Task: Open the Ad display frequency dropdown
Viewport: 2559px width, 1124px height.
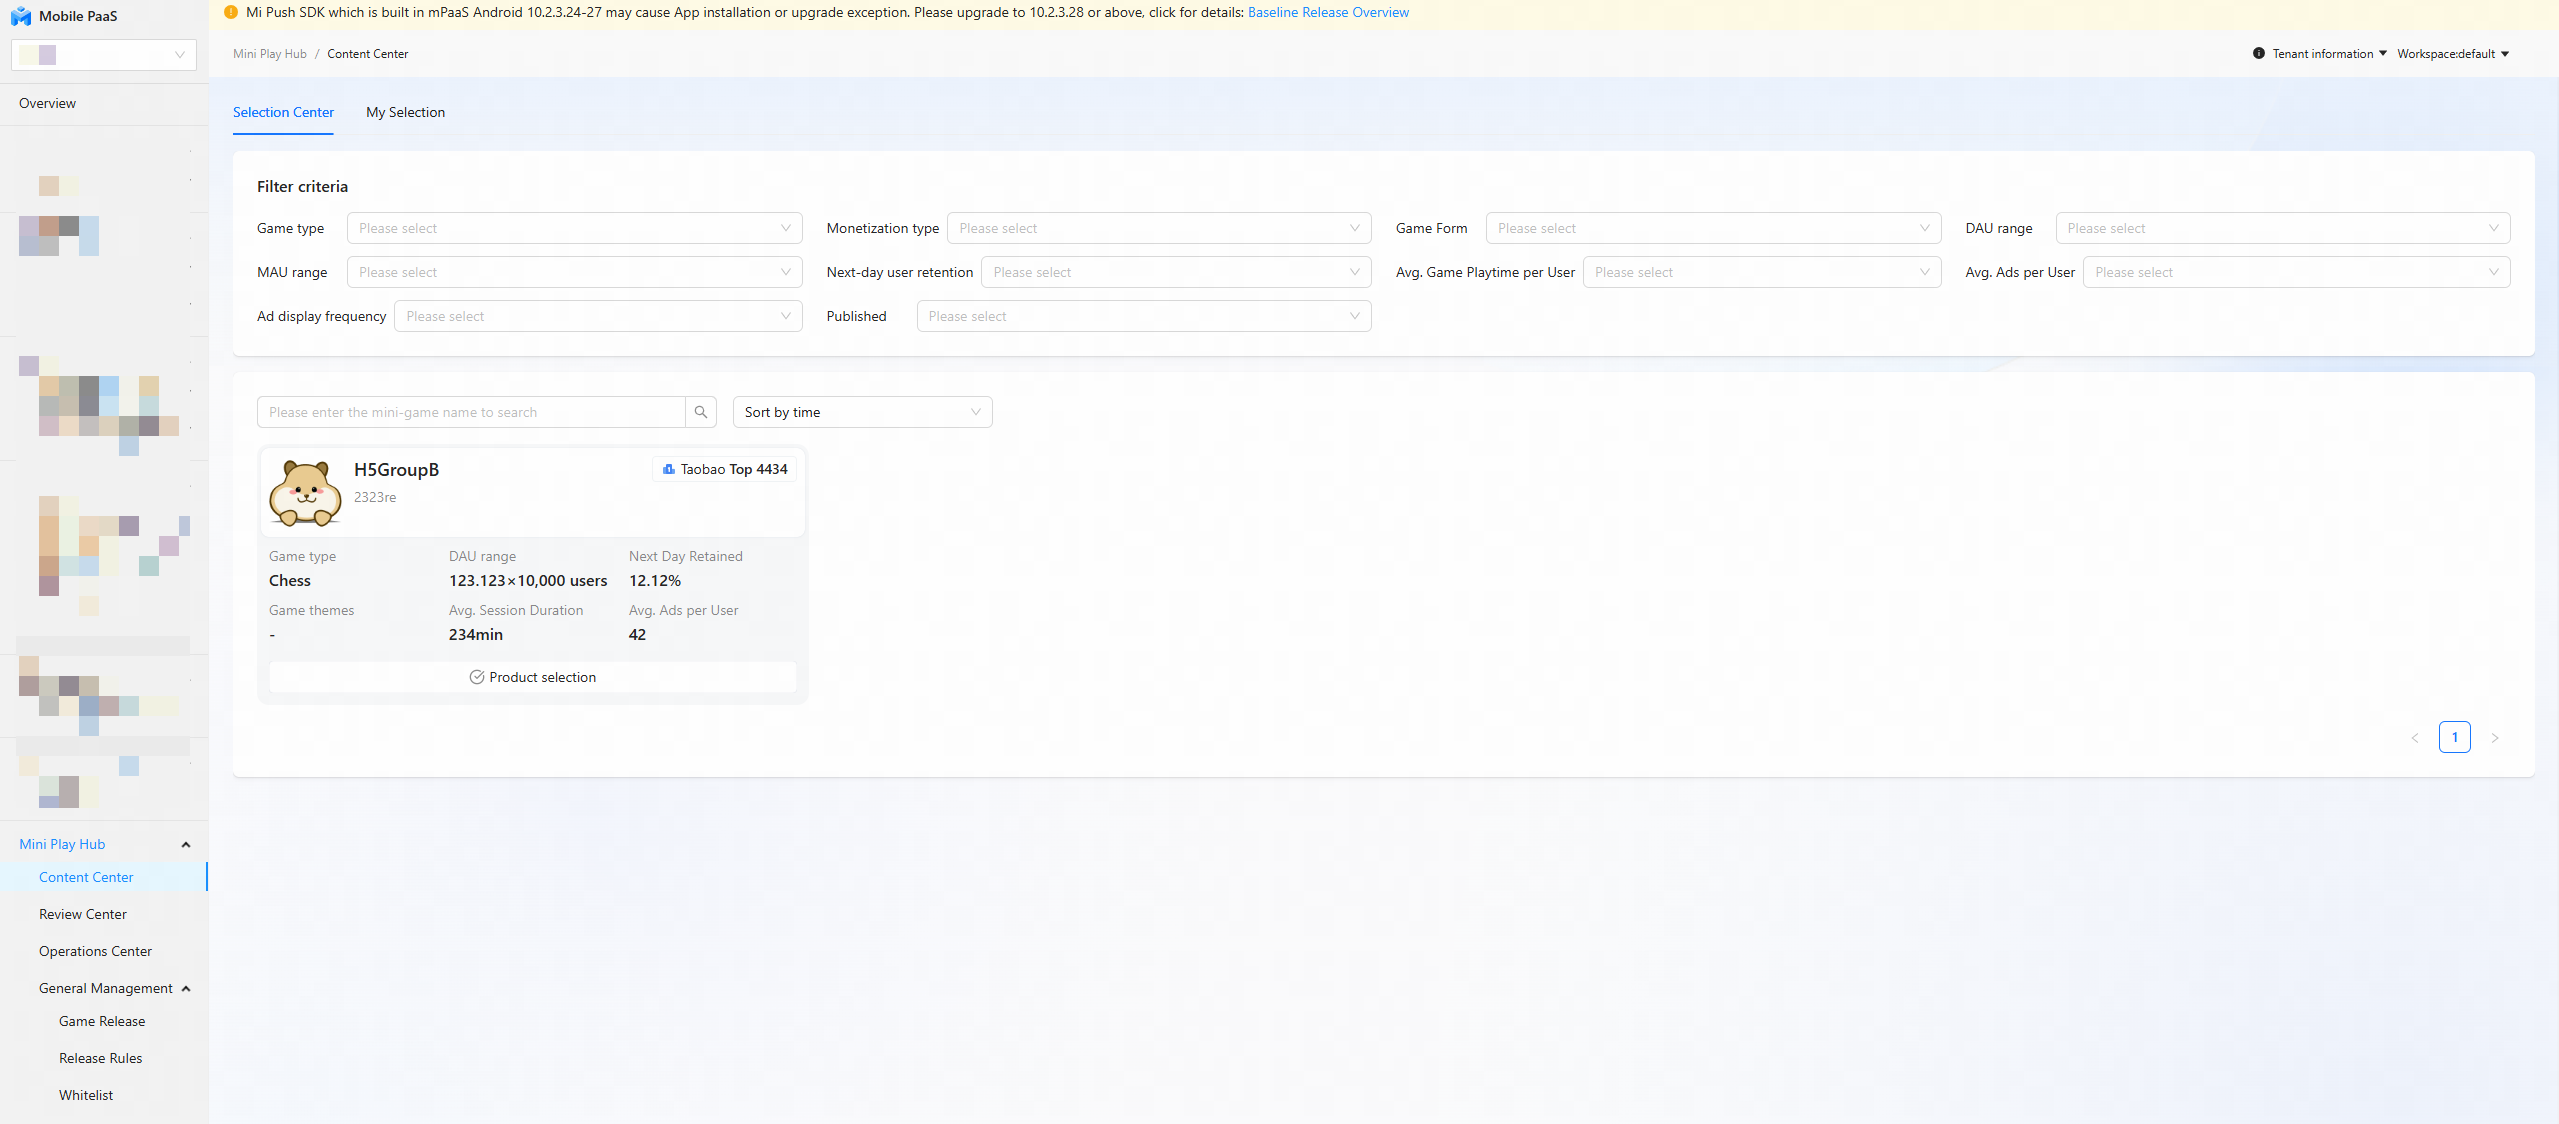Action: click(598, 316)
